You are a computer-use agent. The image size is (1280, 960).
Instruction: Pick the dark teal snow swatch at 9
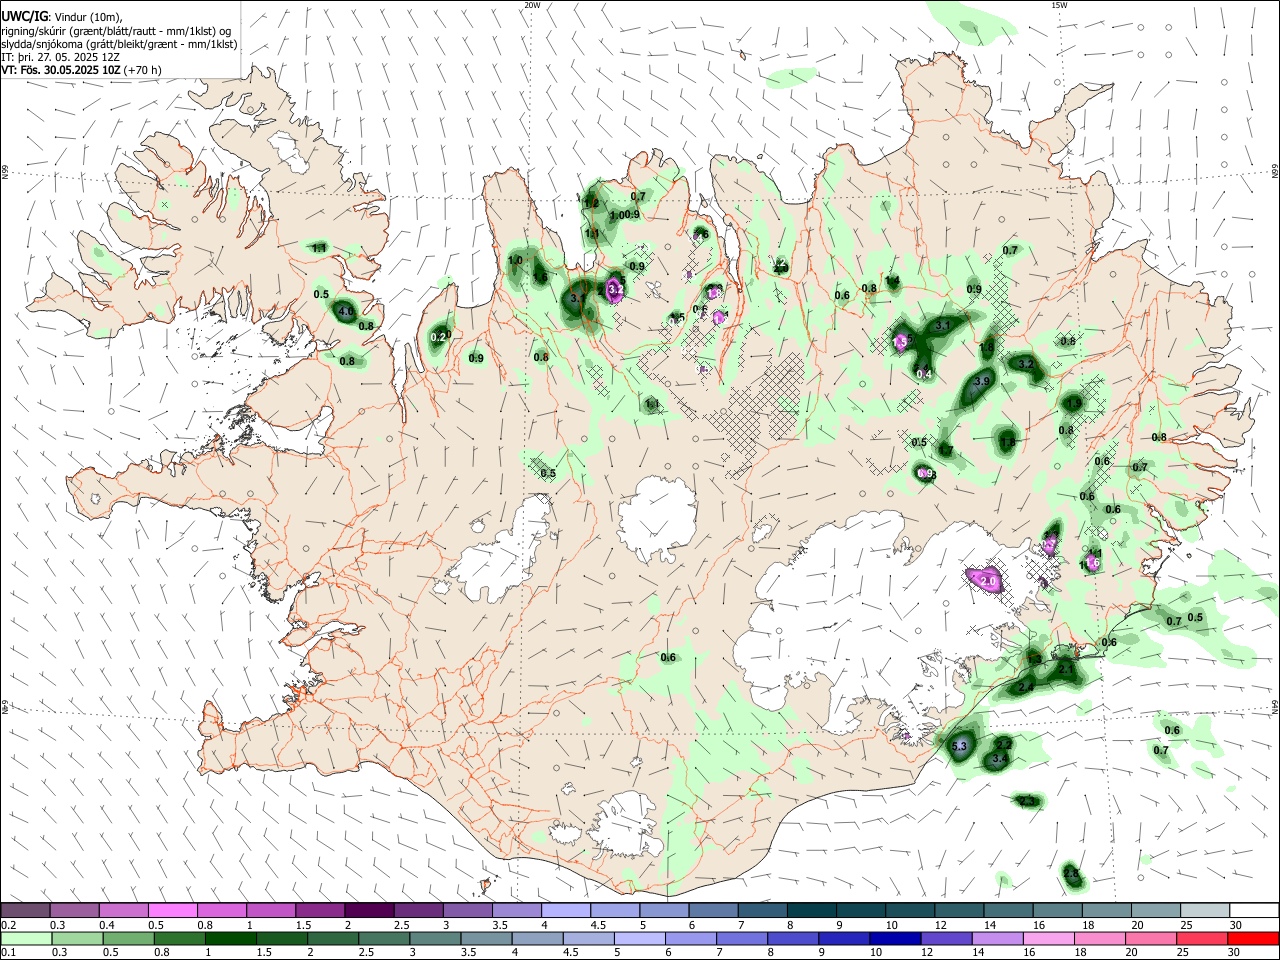(861, 911)
